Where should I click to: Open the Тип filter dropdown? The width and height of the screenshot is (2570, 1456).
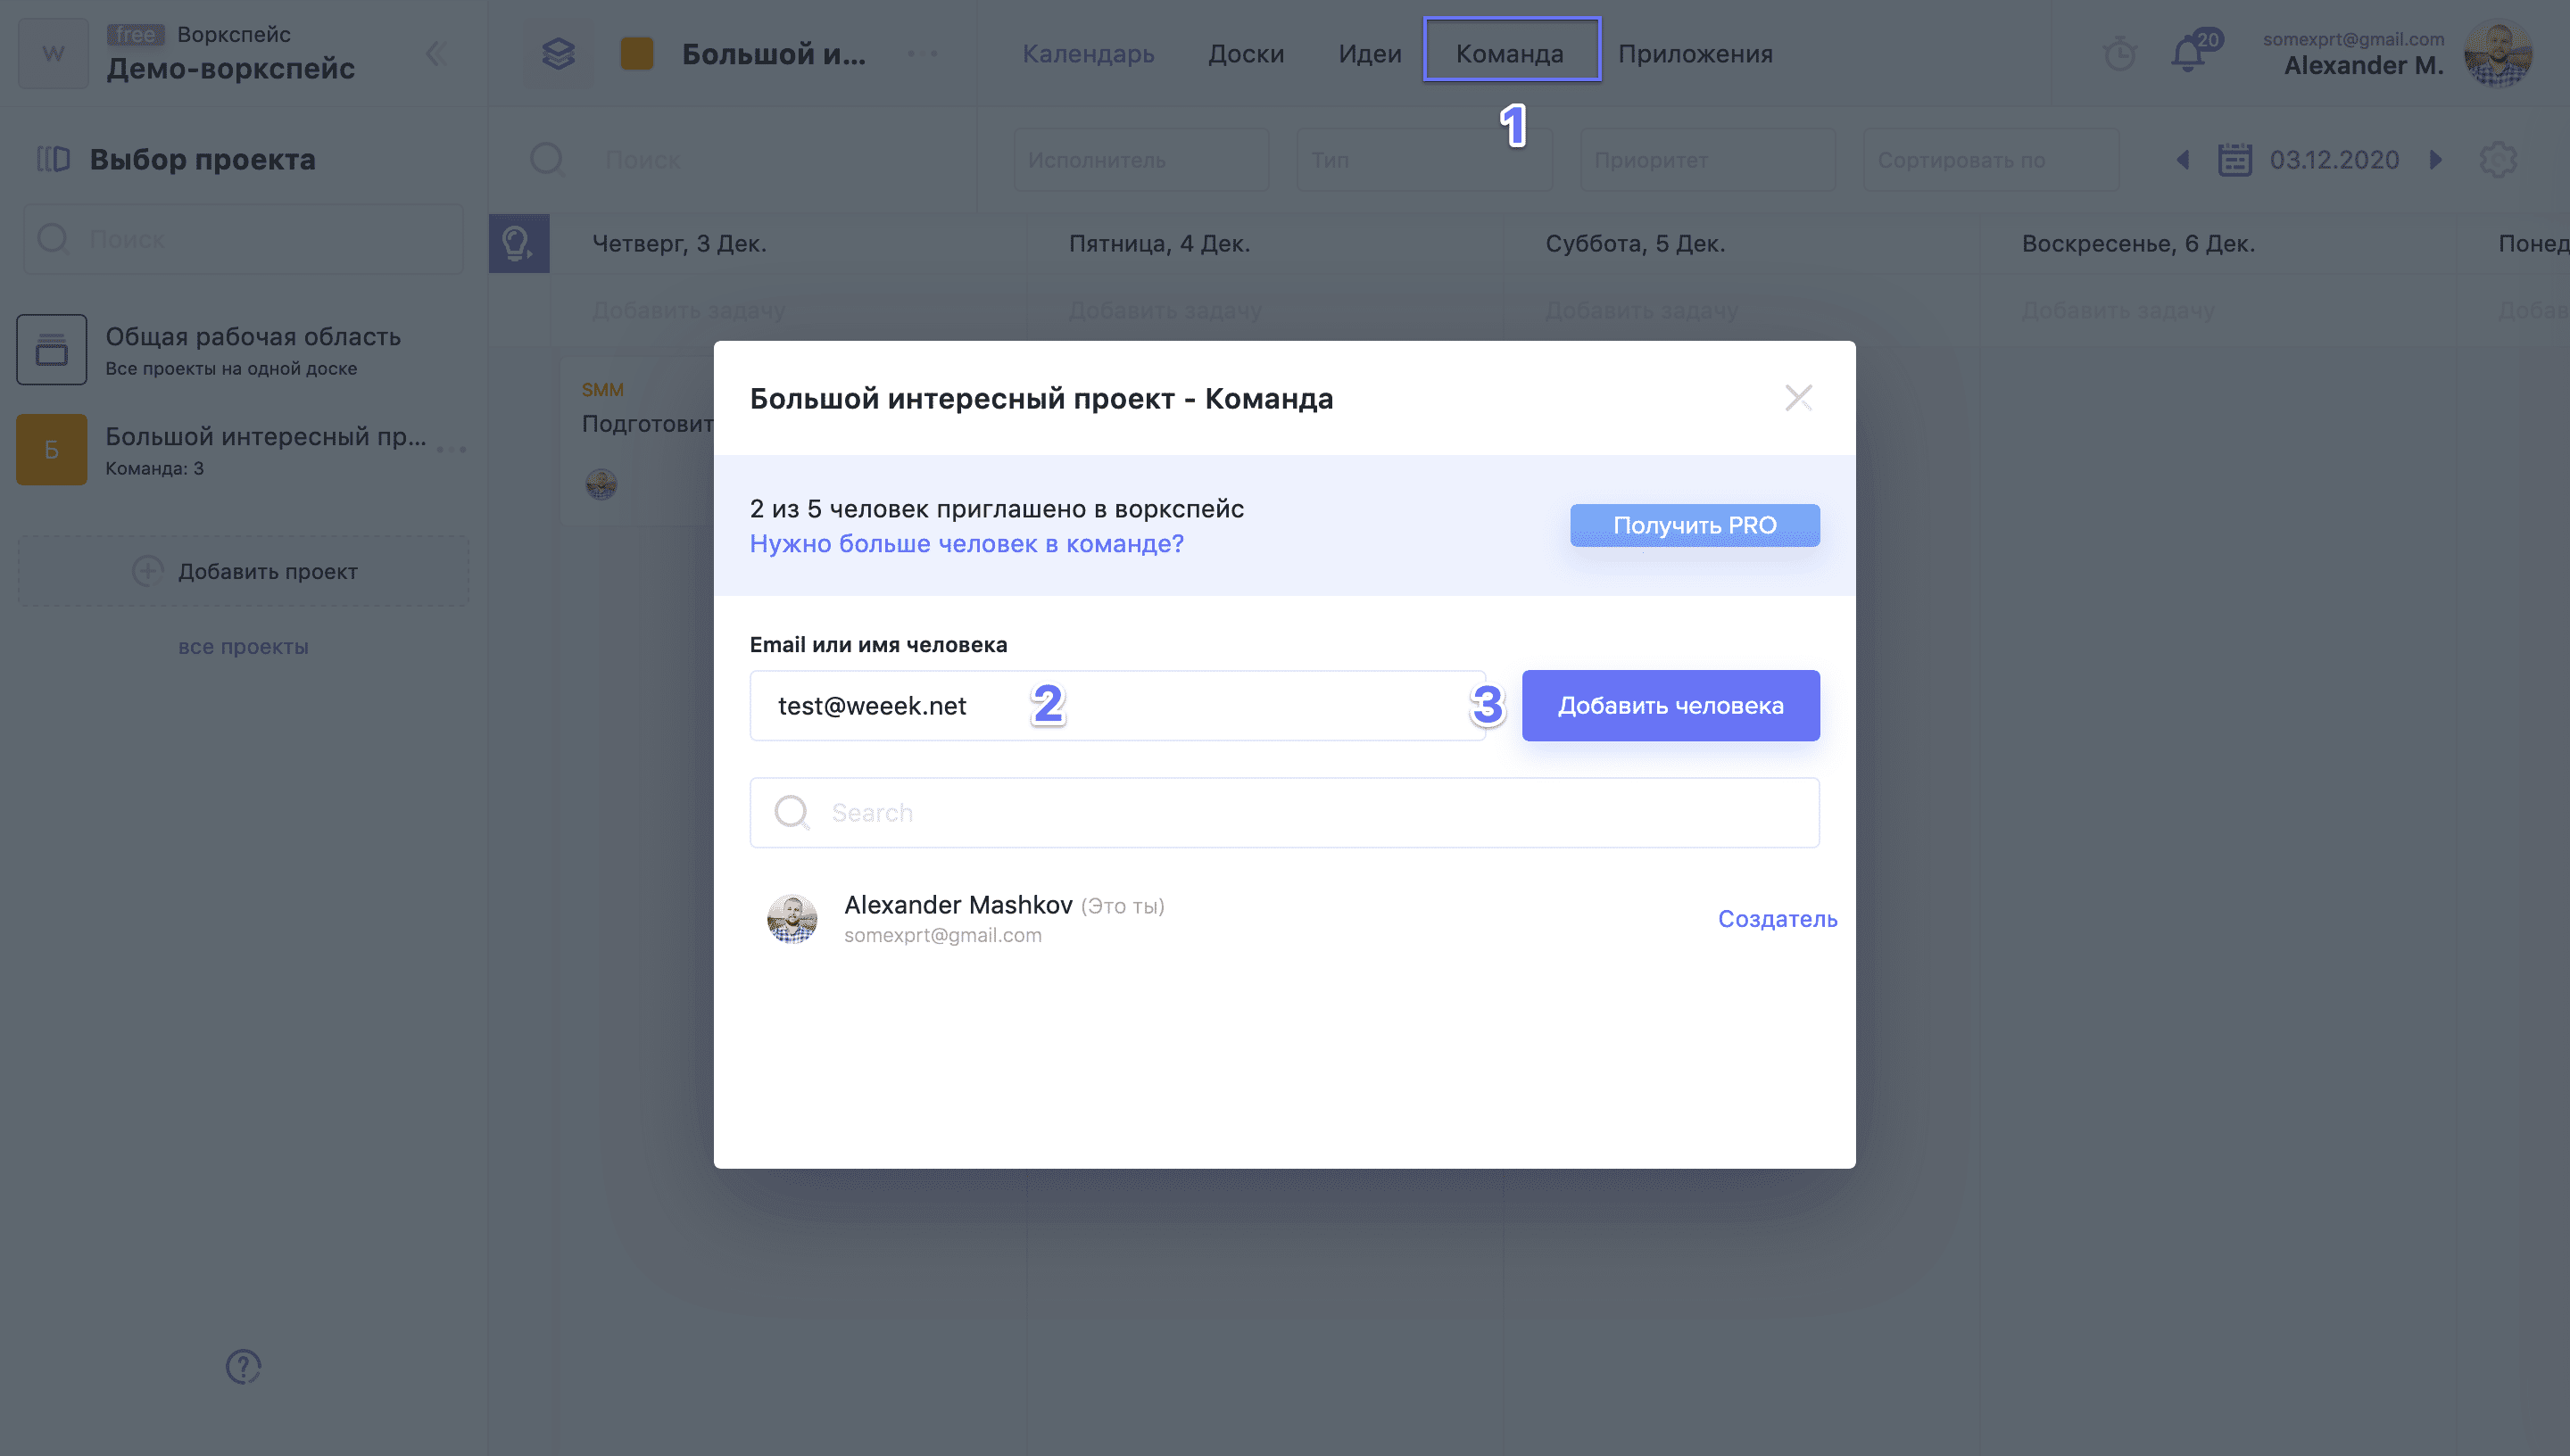pyautogui.click(x=1424, y=160)
